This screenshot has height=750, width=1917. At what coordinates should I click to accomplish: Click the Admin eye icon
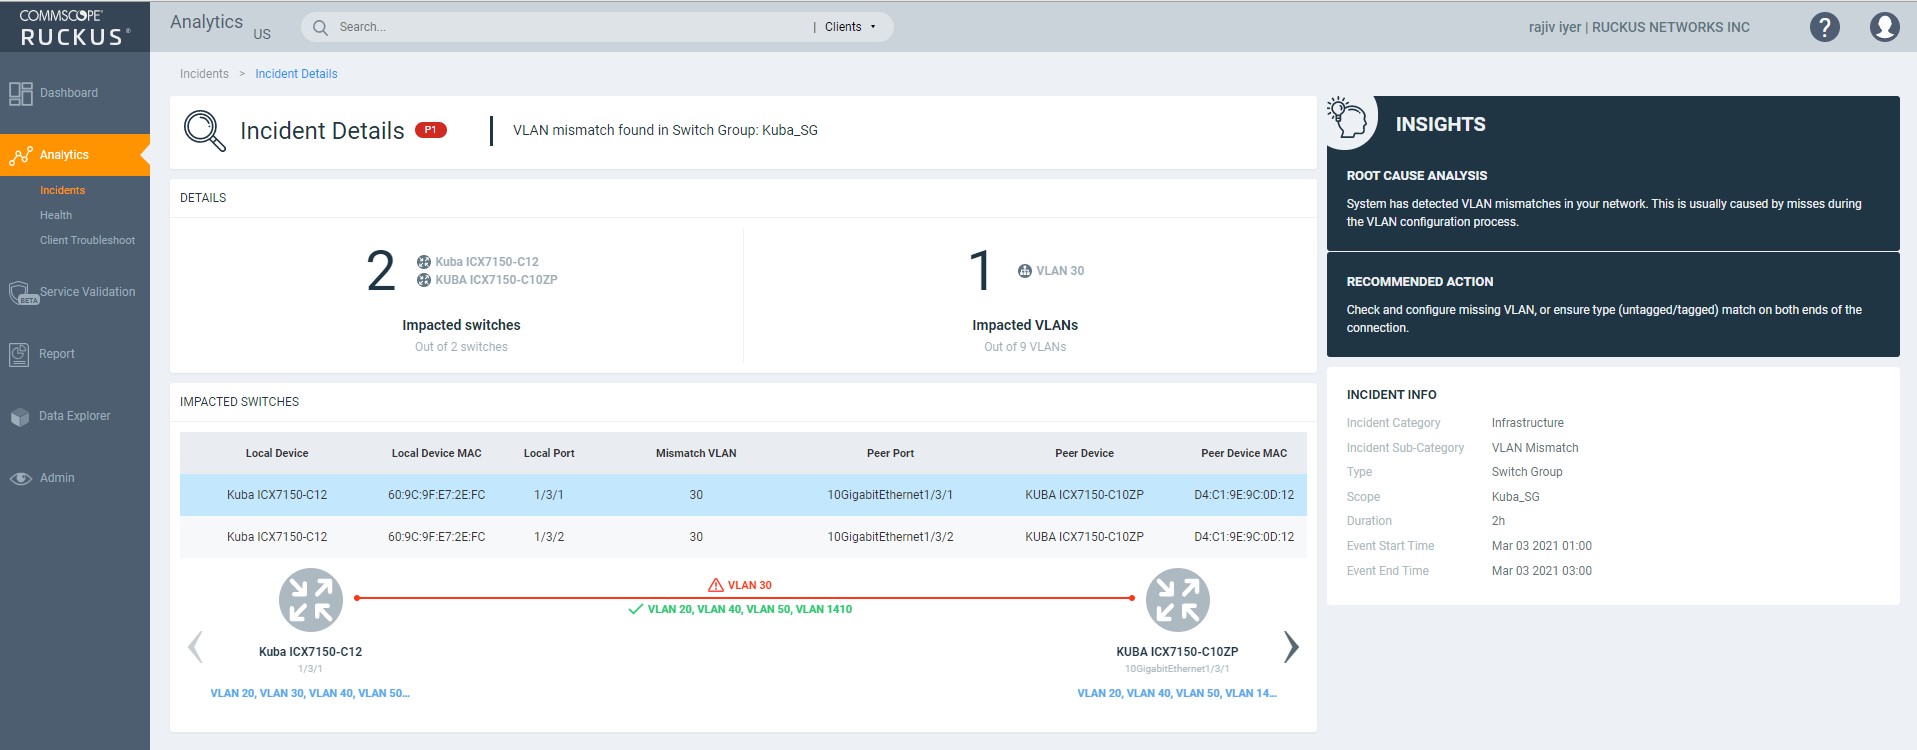pos(21,478)
